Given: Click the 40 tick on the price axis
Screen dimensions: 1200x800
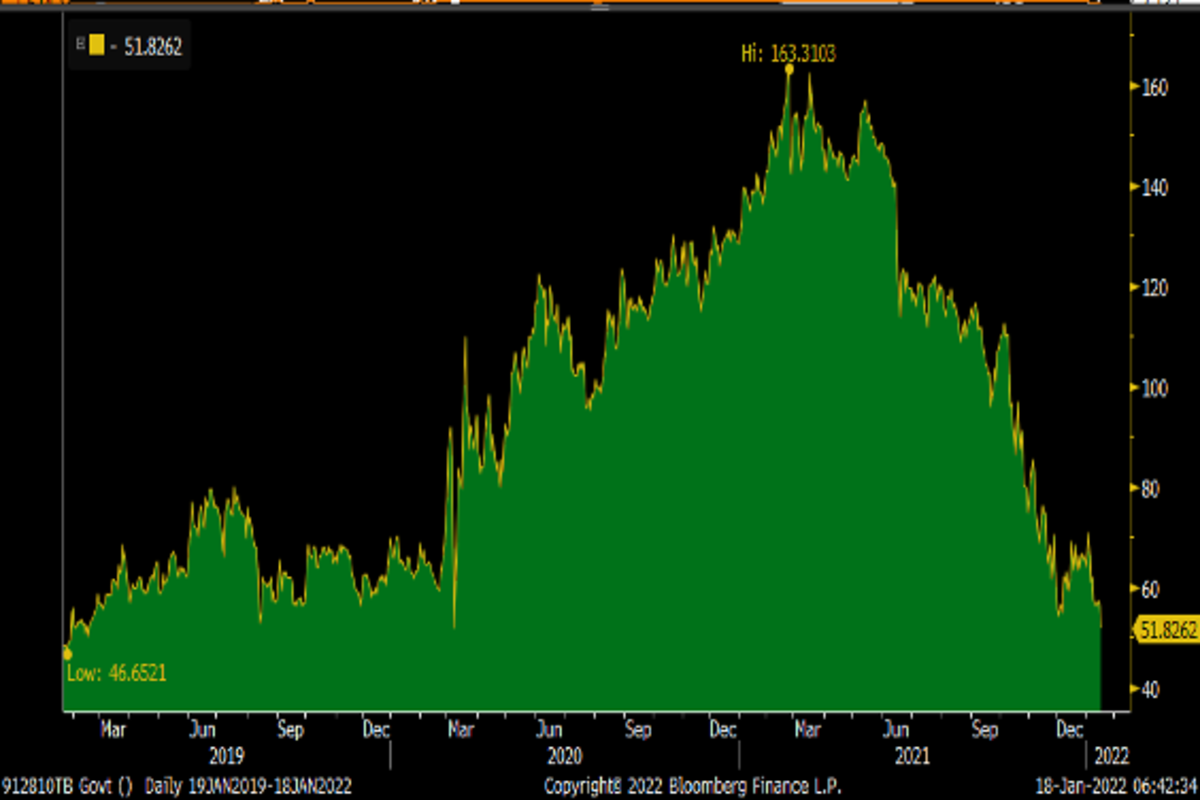Looking at the screenshot, I should (x=1151, y=689).
